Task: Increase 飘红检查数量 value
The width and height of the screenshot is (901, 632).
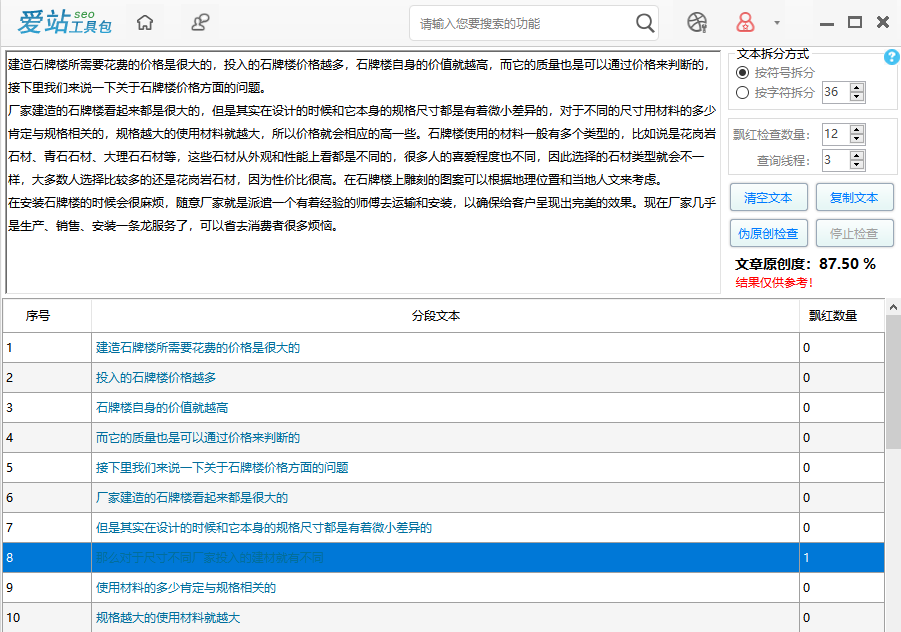Action: click(857, 130)
